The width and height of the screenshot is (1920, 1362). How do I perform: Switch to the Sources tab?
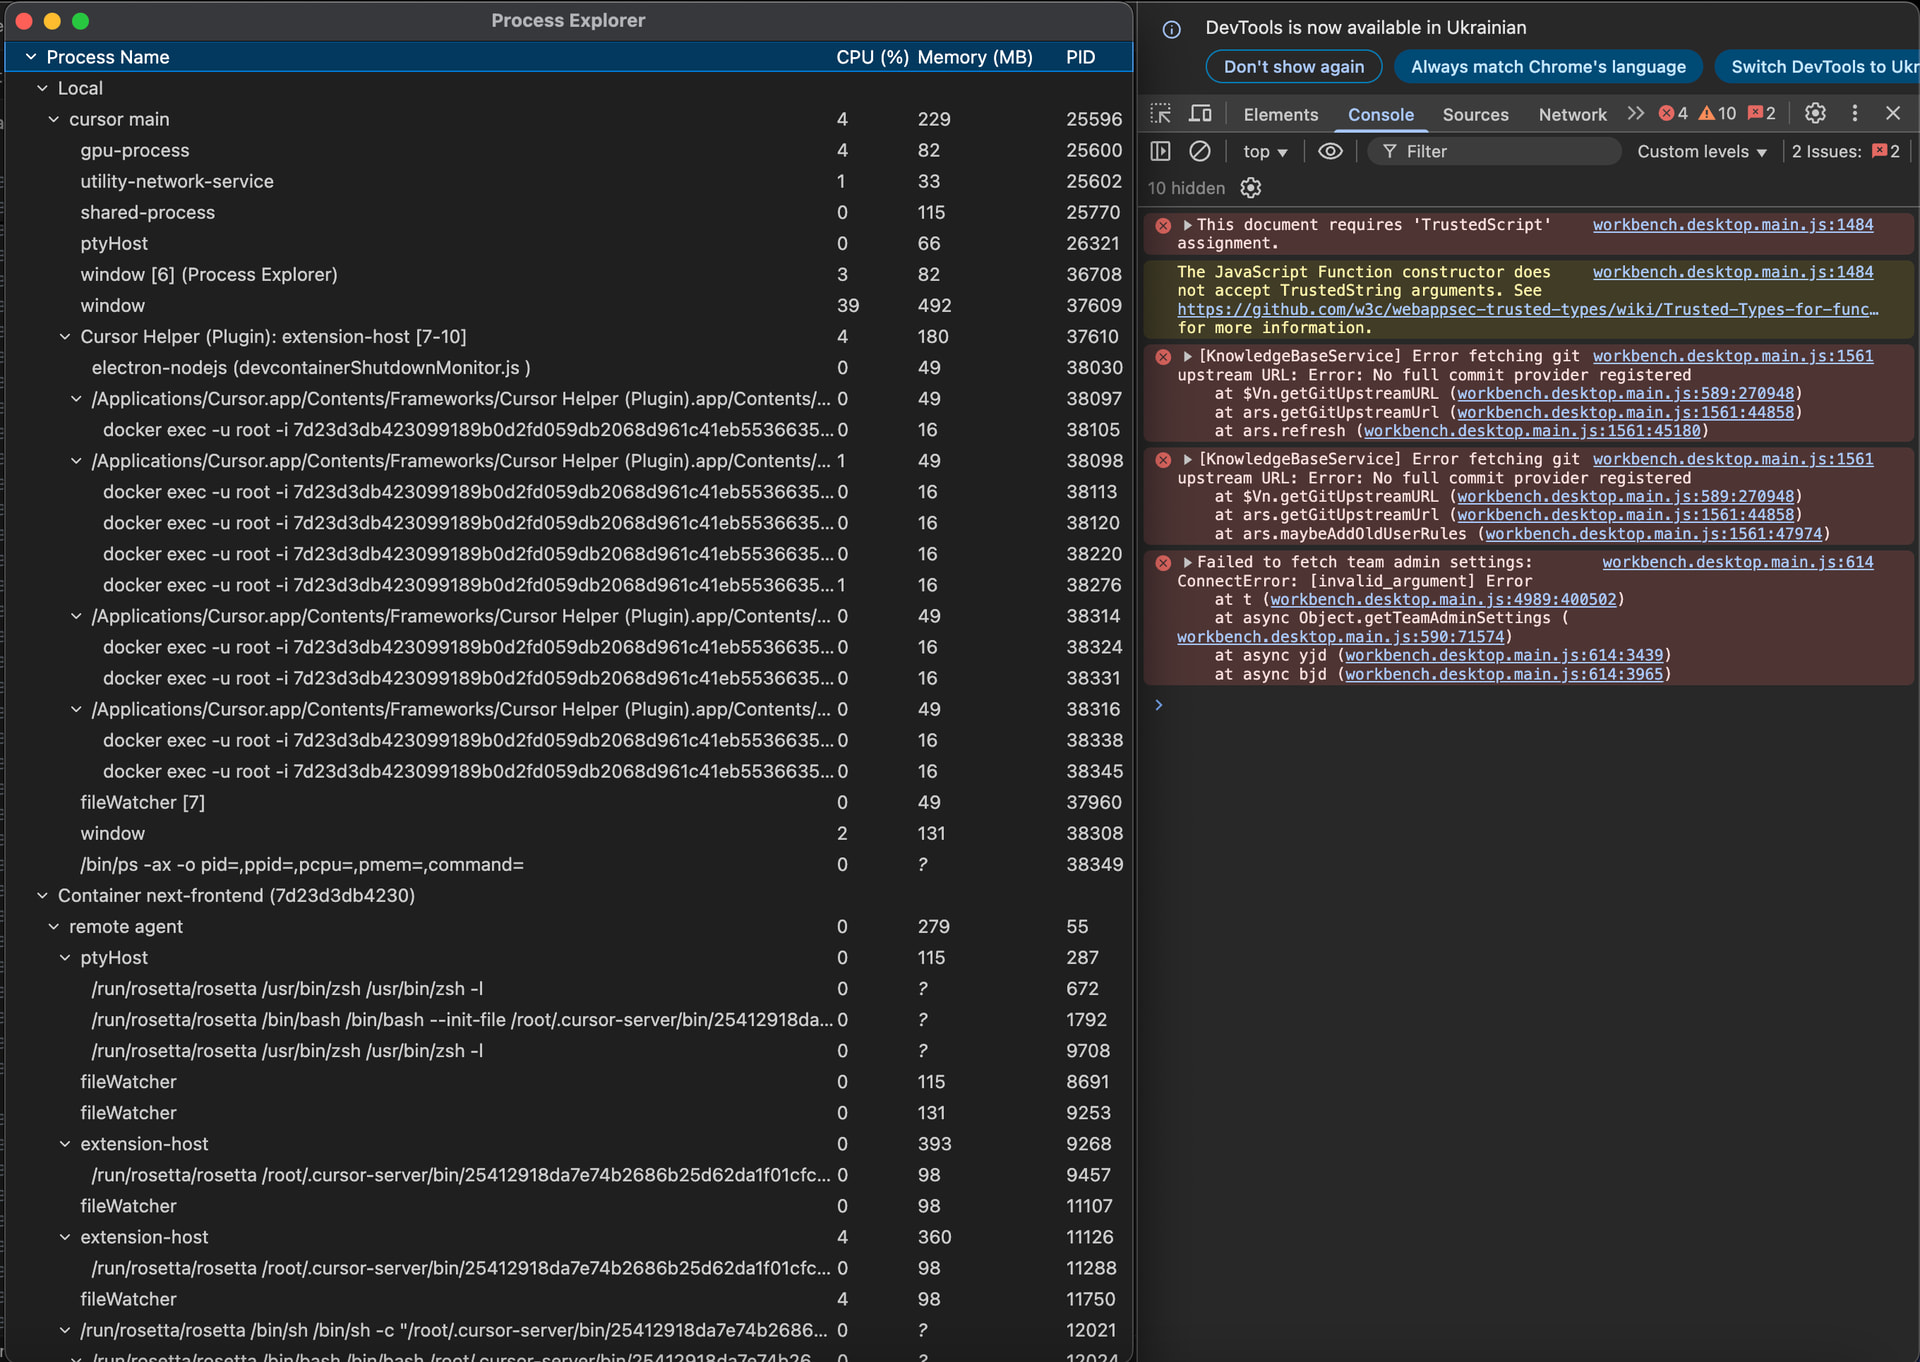pyautogui.click(x=1475, y=115)
